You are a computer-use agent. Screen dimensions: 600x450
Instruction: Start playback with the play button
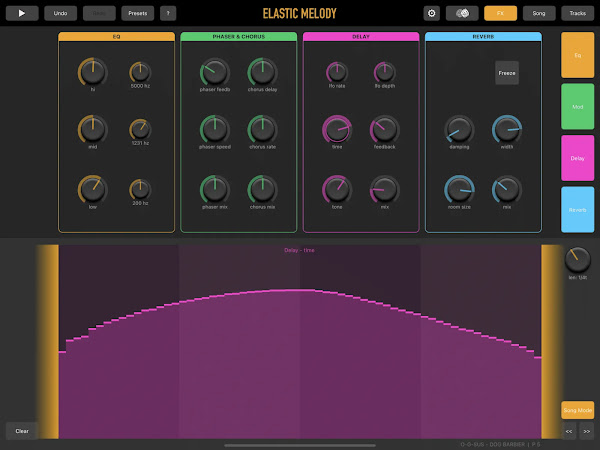tap(22, 13)
